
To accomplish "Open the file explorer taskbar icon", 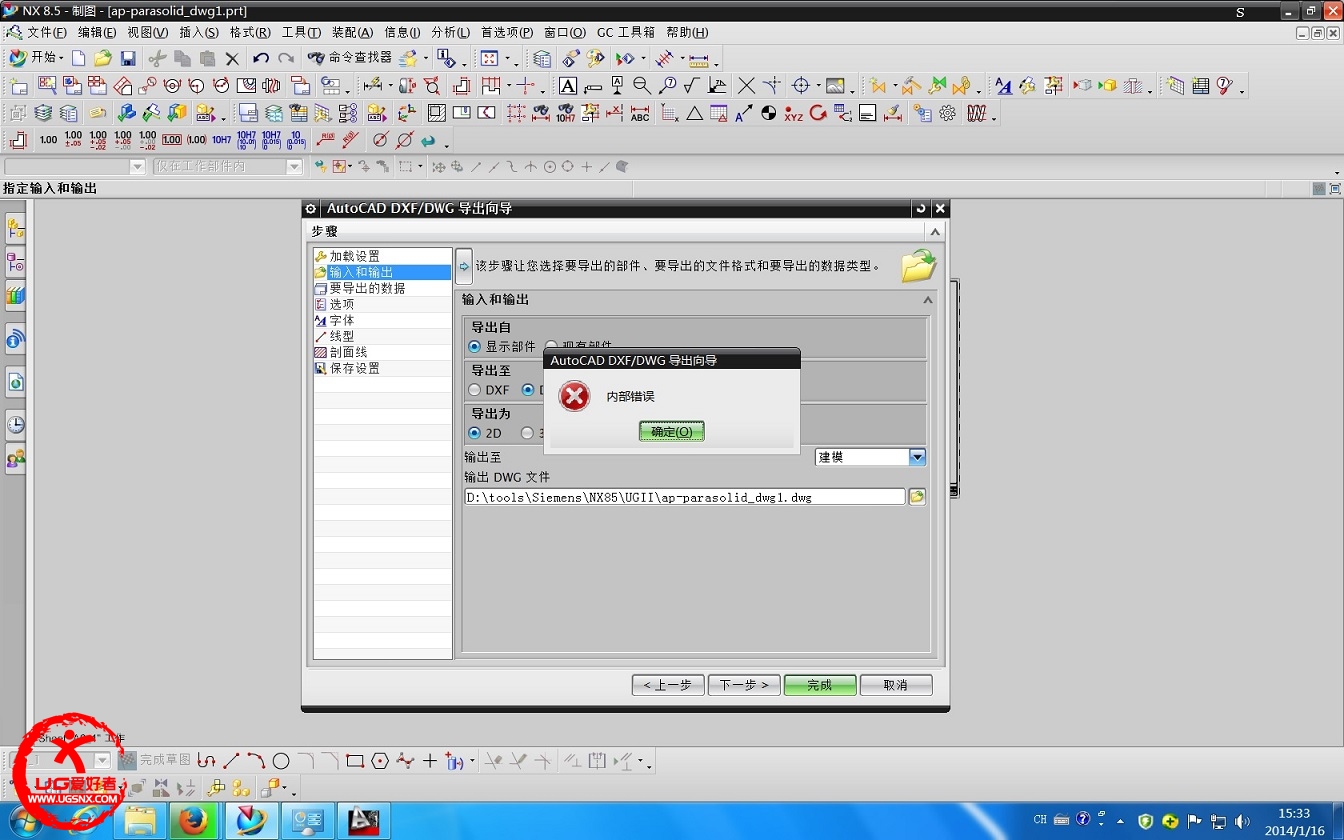I will point(140,821).
